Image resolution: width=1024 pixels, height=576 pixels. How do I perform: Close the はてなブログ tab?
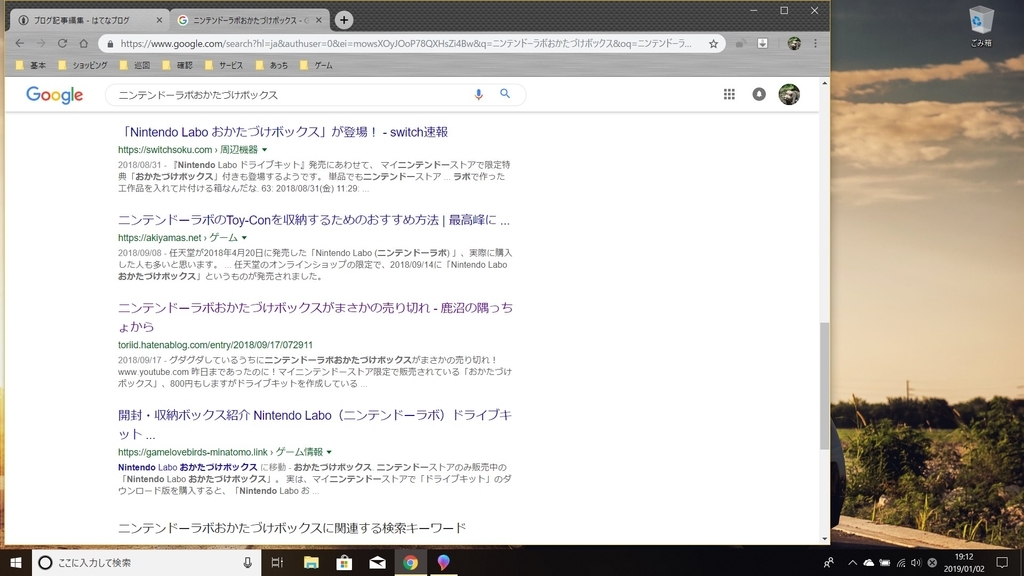pyautogui.click(x=159, y=20)
